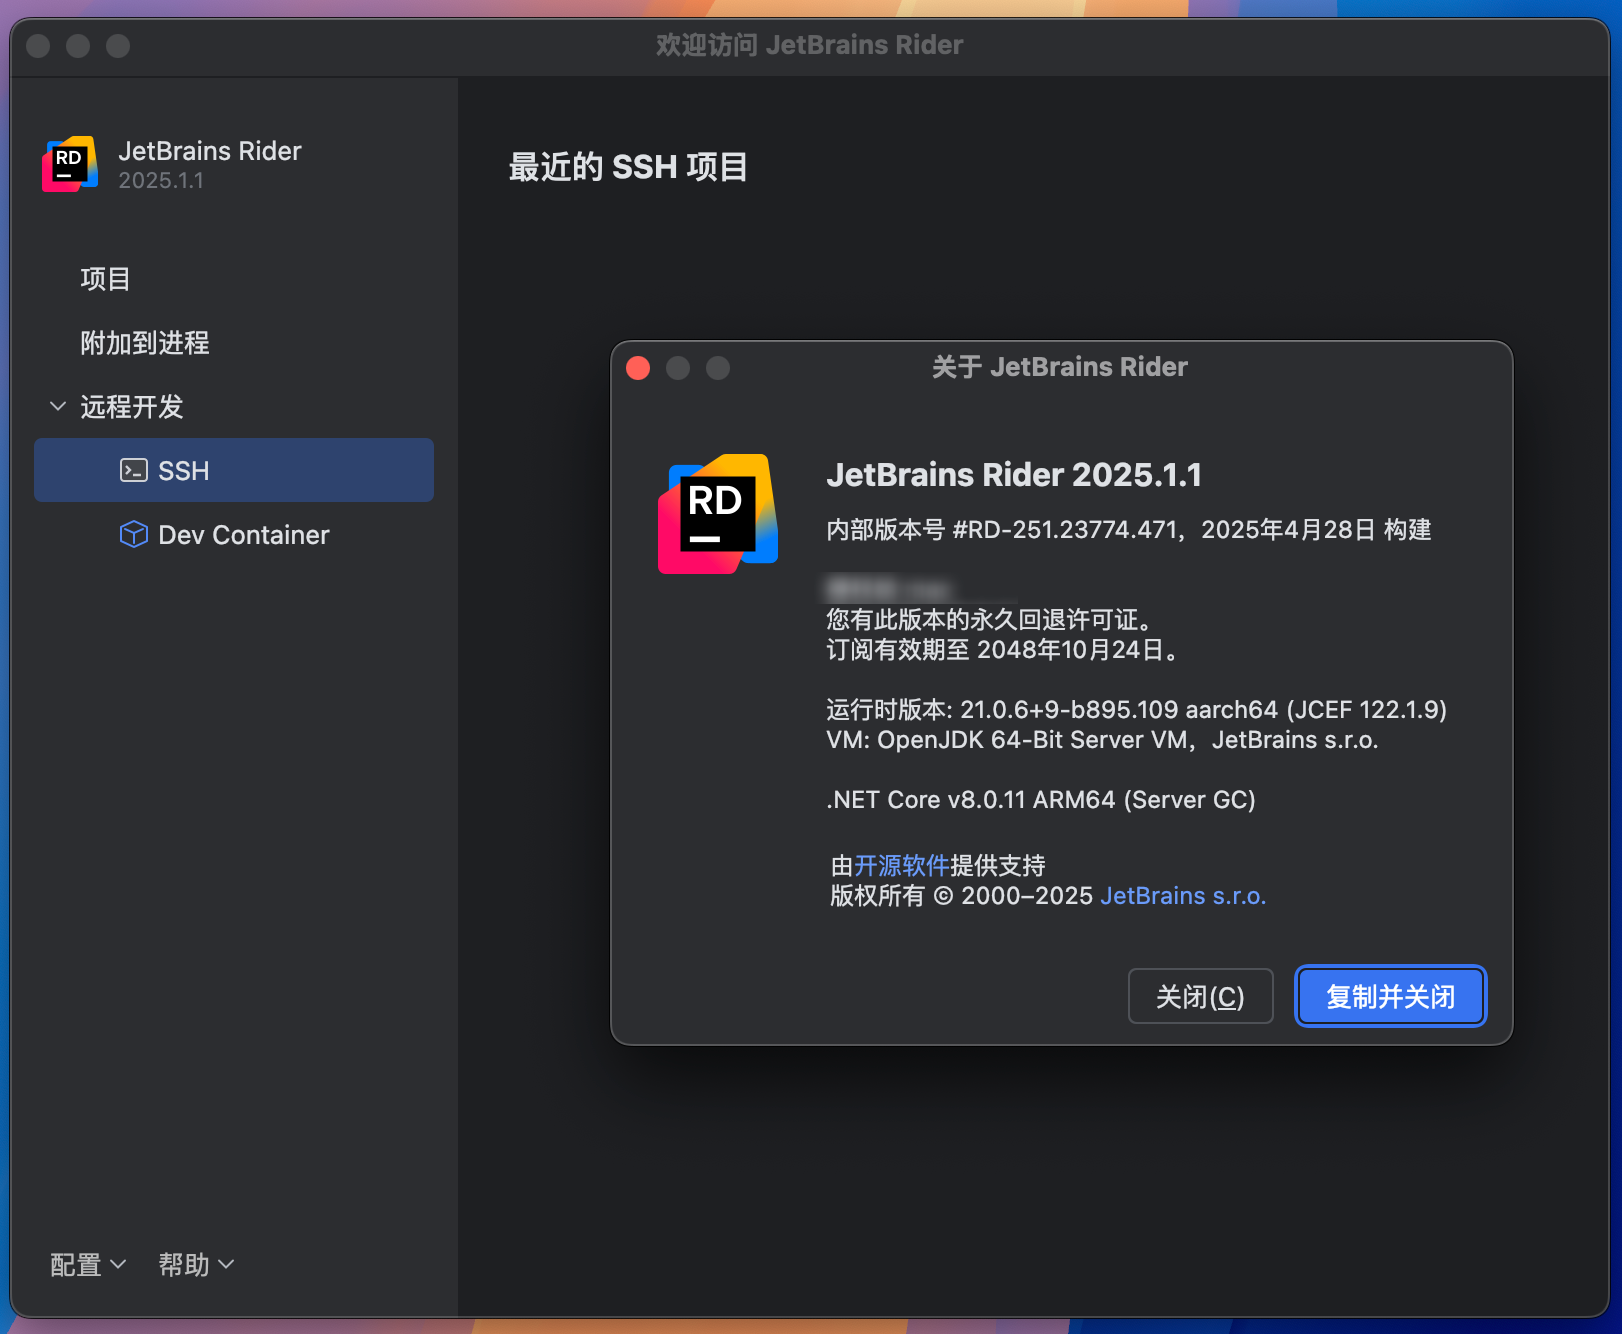
Task: Click the .NET Core v8.0.11 ARM64 line
Action: tap(1040, 800)
